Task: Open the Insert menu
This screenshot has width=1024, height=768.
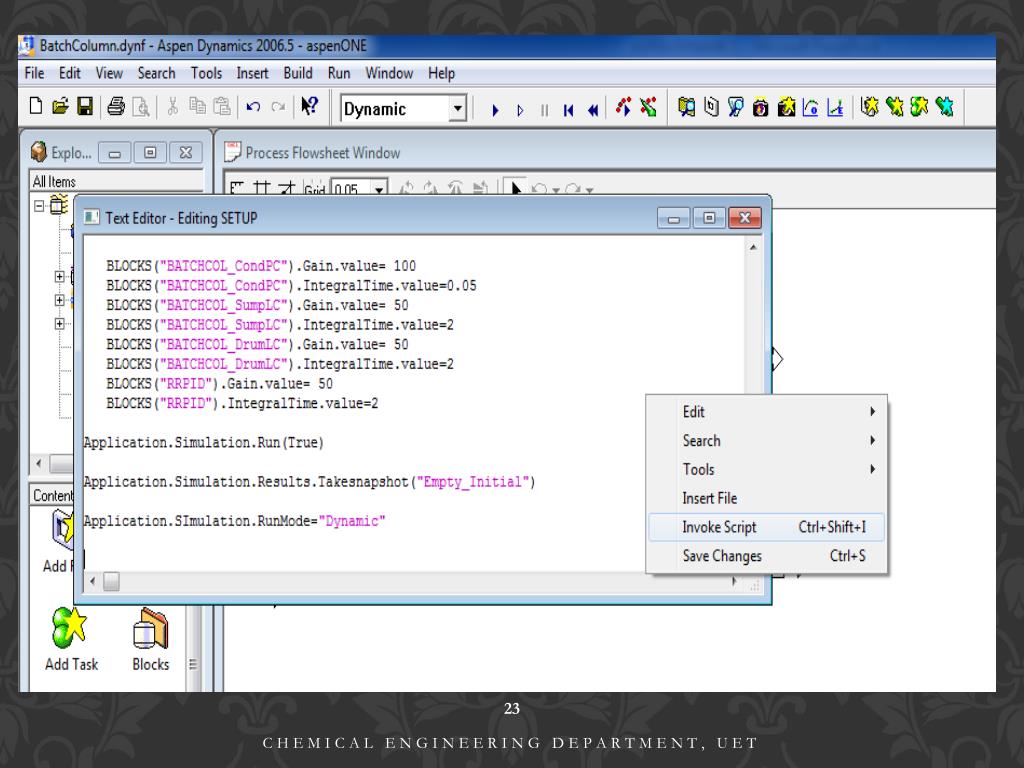Action: click(252, 73)
